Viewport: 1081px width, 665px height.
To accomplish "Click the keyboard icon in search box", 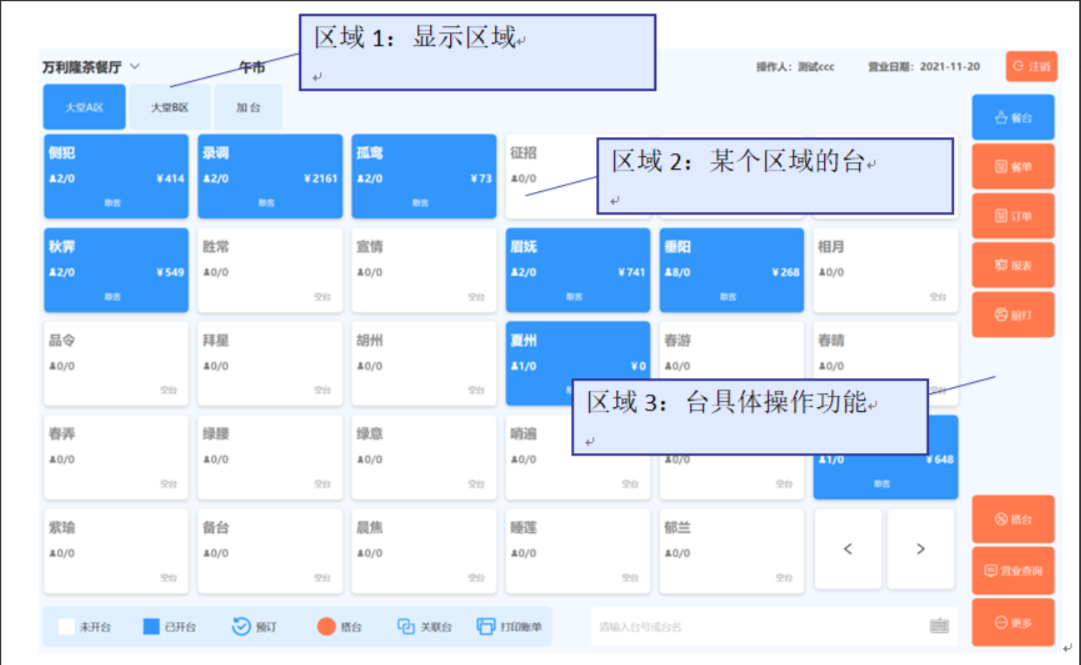I will [x=939, y=627].
